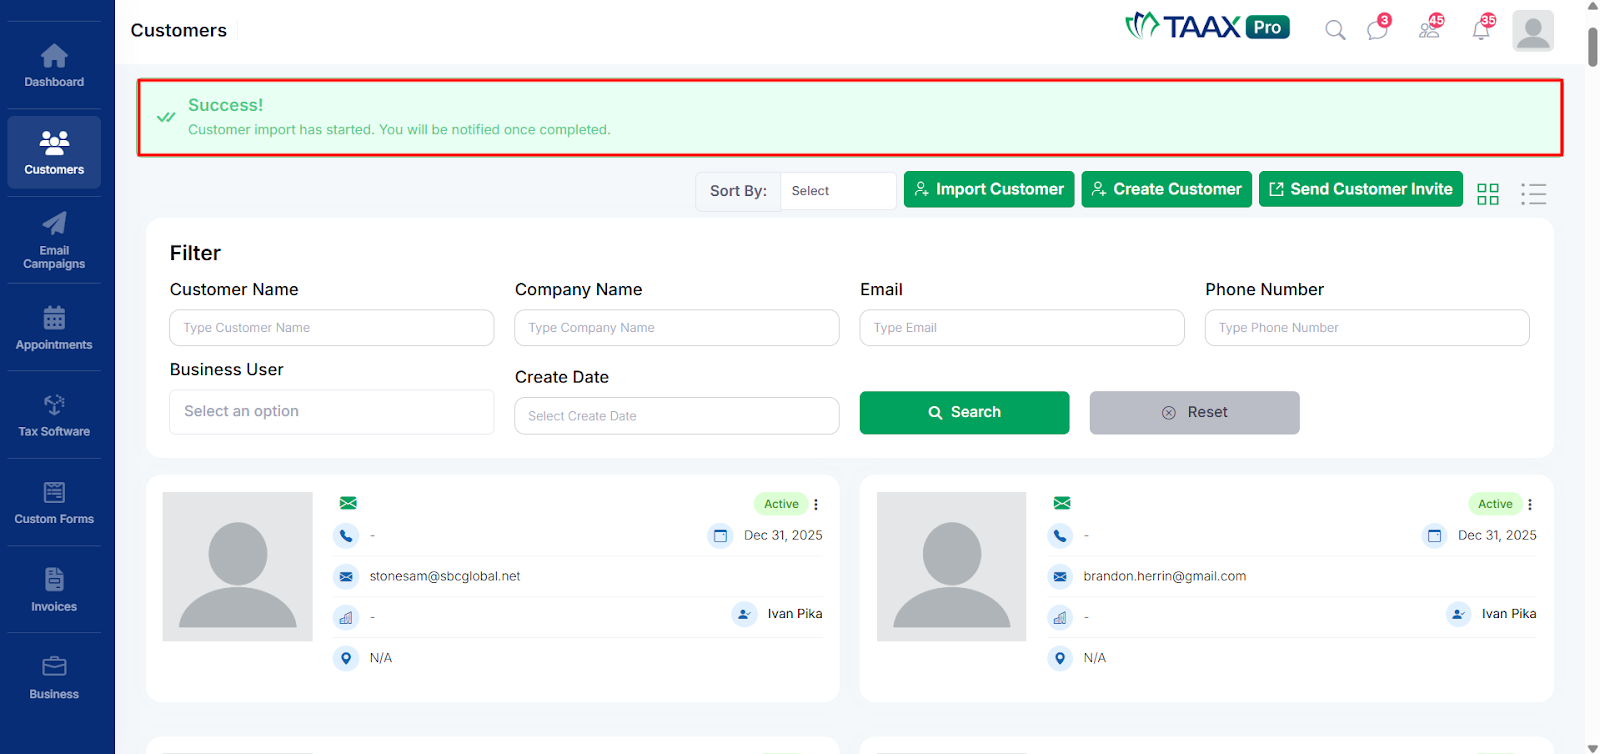Go to the Invoices section
This screenshot has width=1600, height=754.
[54, 590]
